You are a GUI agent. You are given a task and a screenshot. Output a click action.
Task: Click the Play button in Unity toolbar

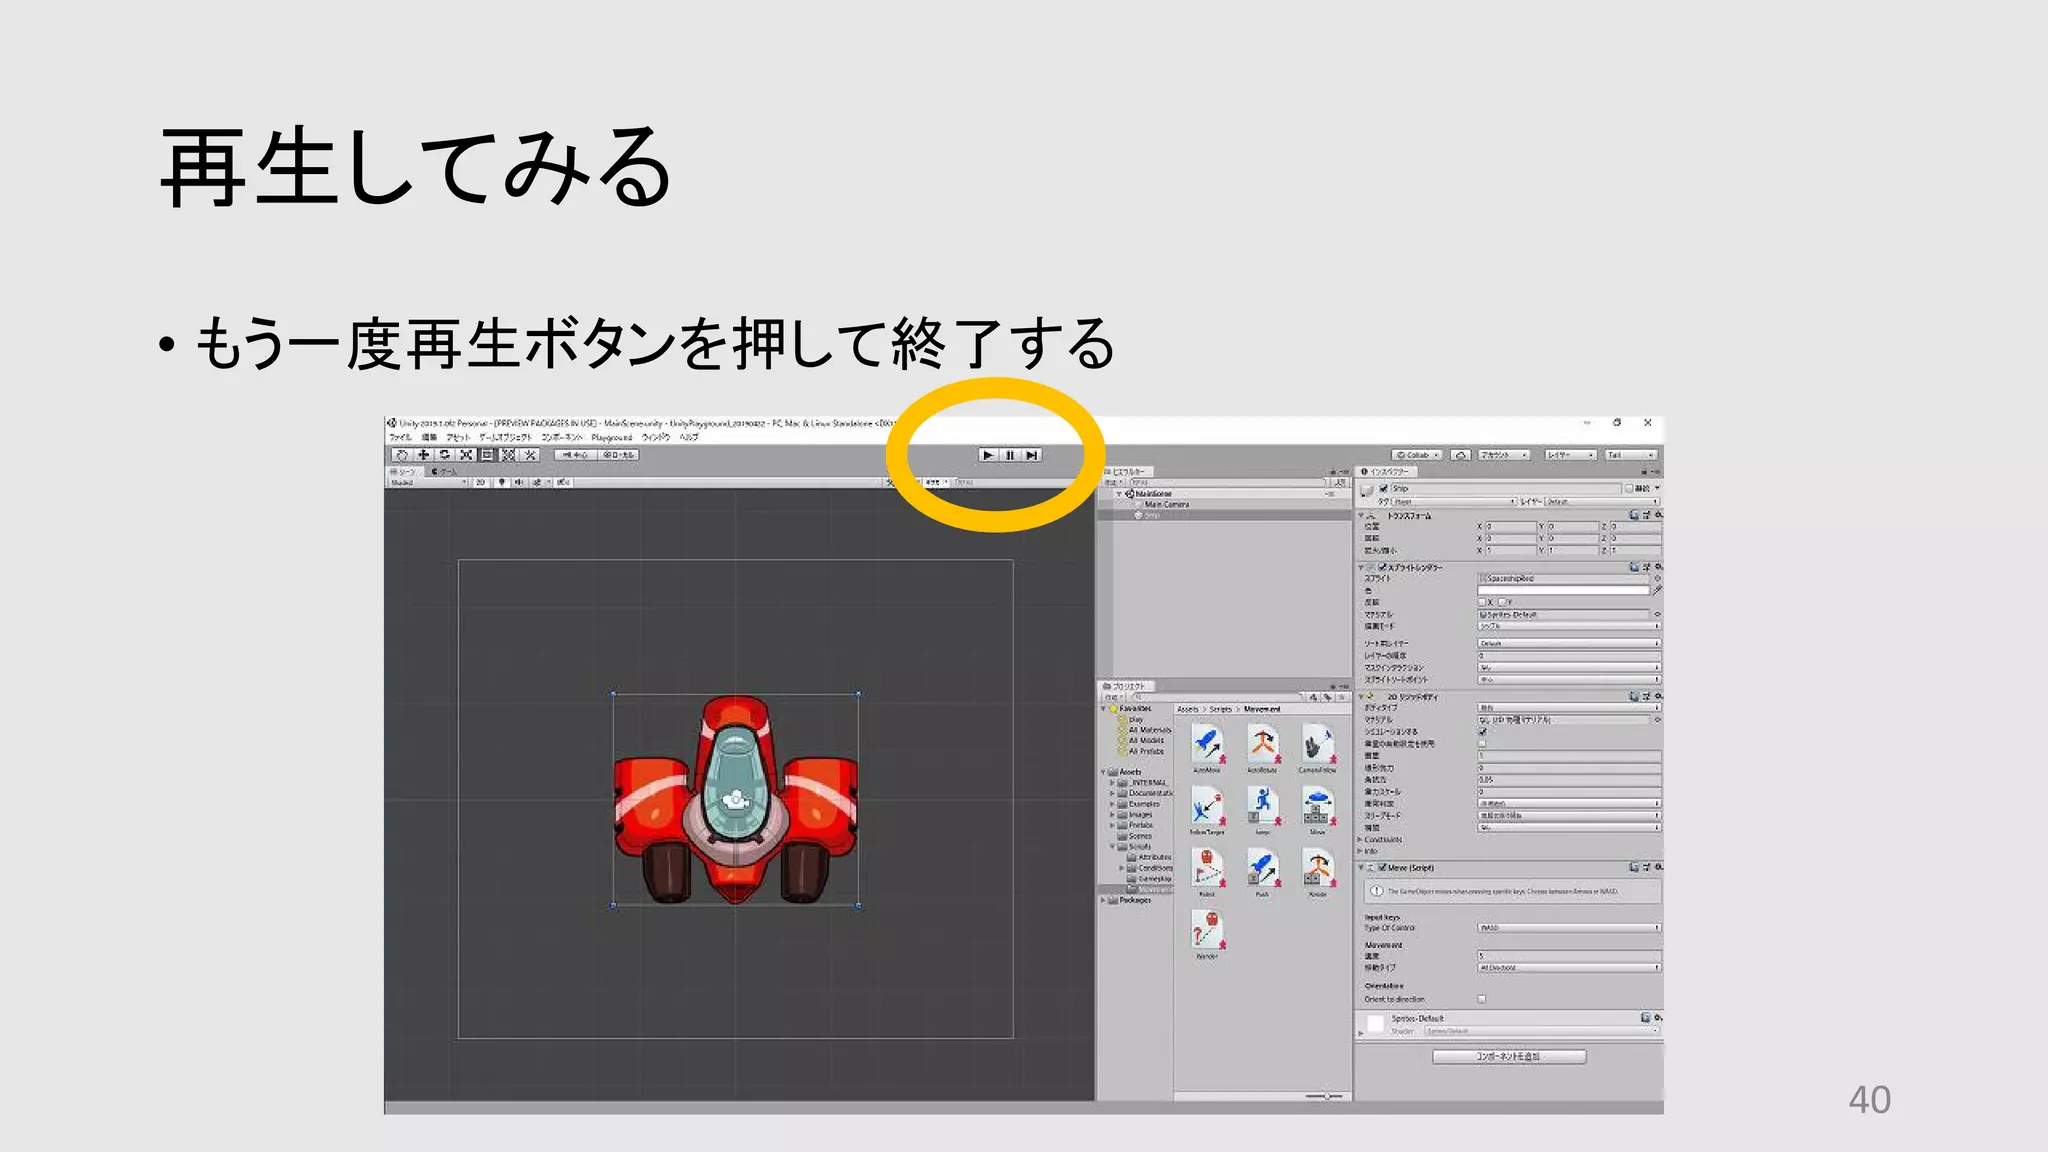point(988,455)
